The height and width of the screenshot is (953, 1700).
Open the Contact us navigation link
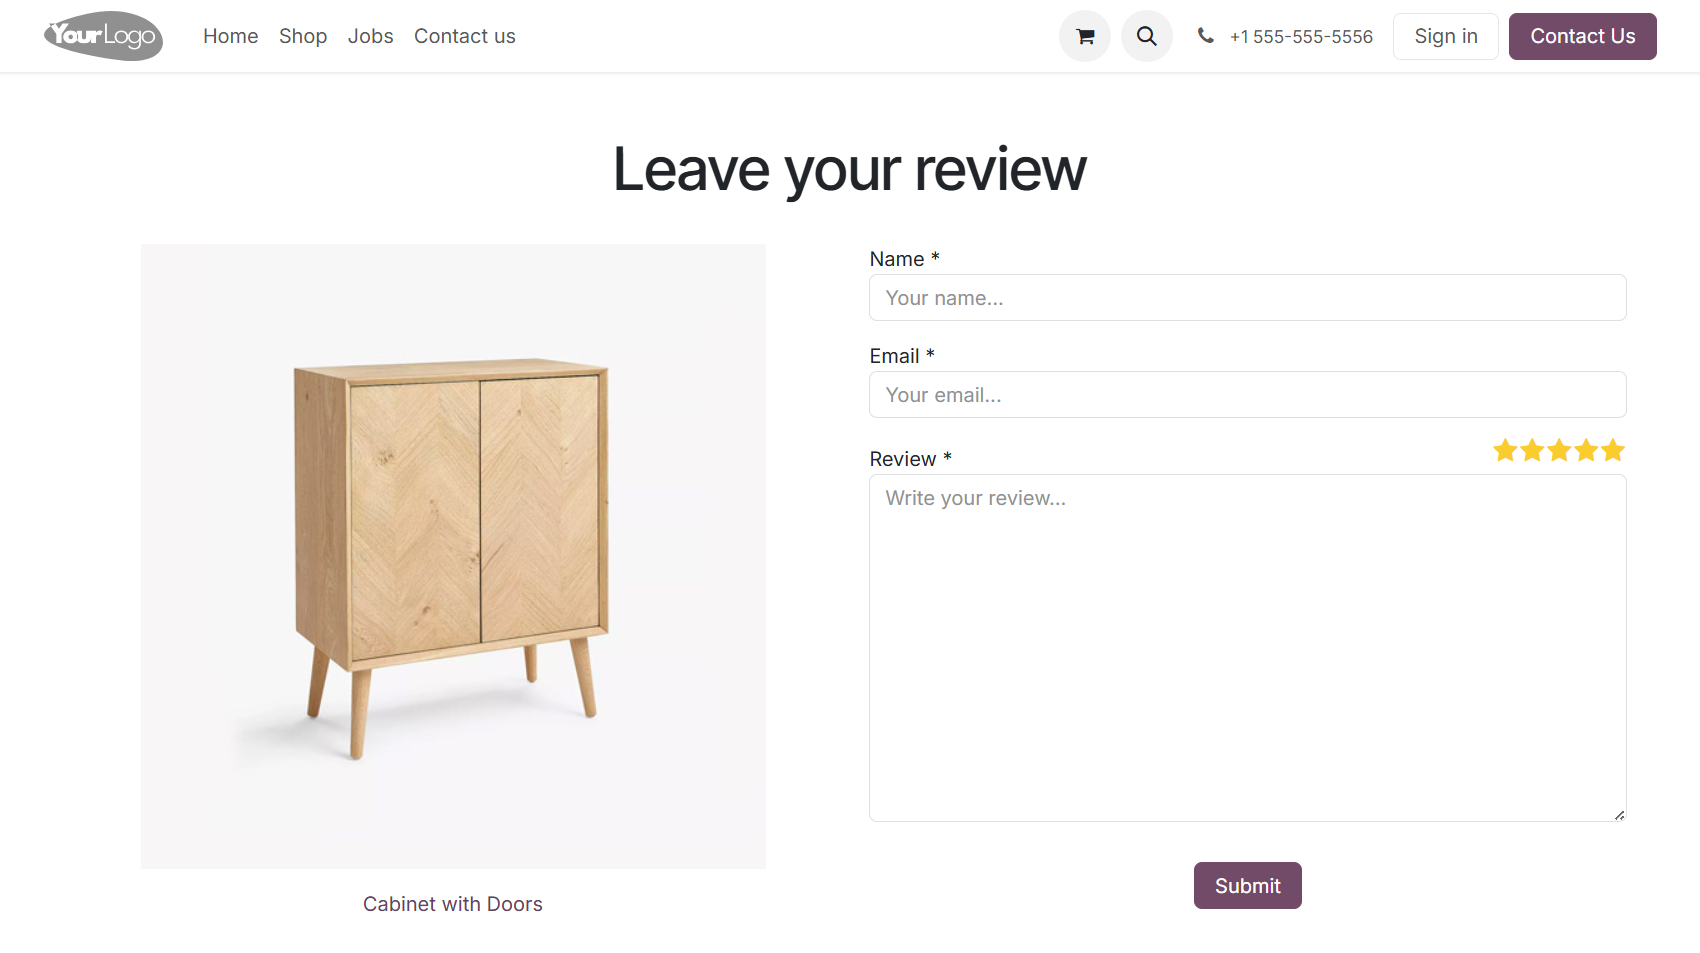(464, 36)
